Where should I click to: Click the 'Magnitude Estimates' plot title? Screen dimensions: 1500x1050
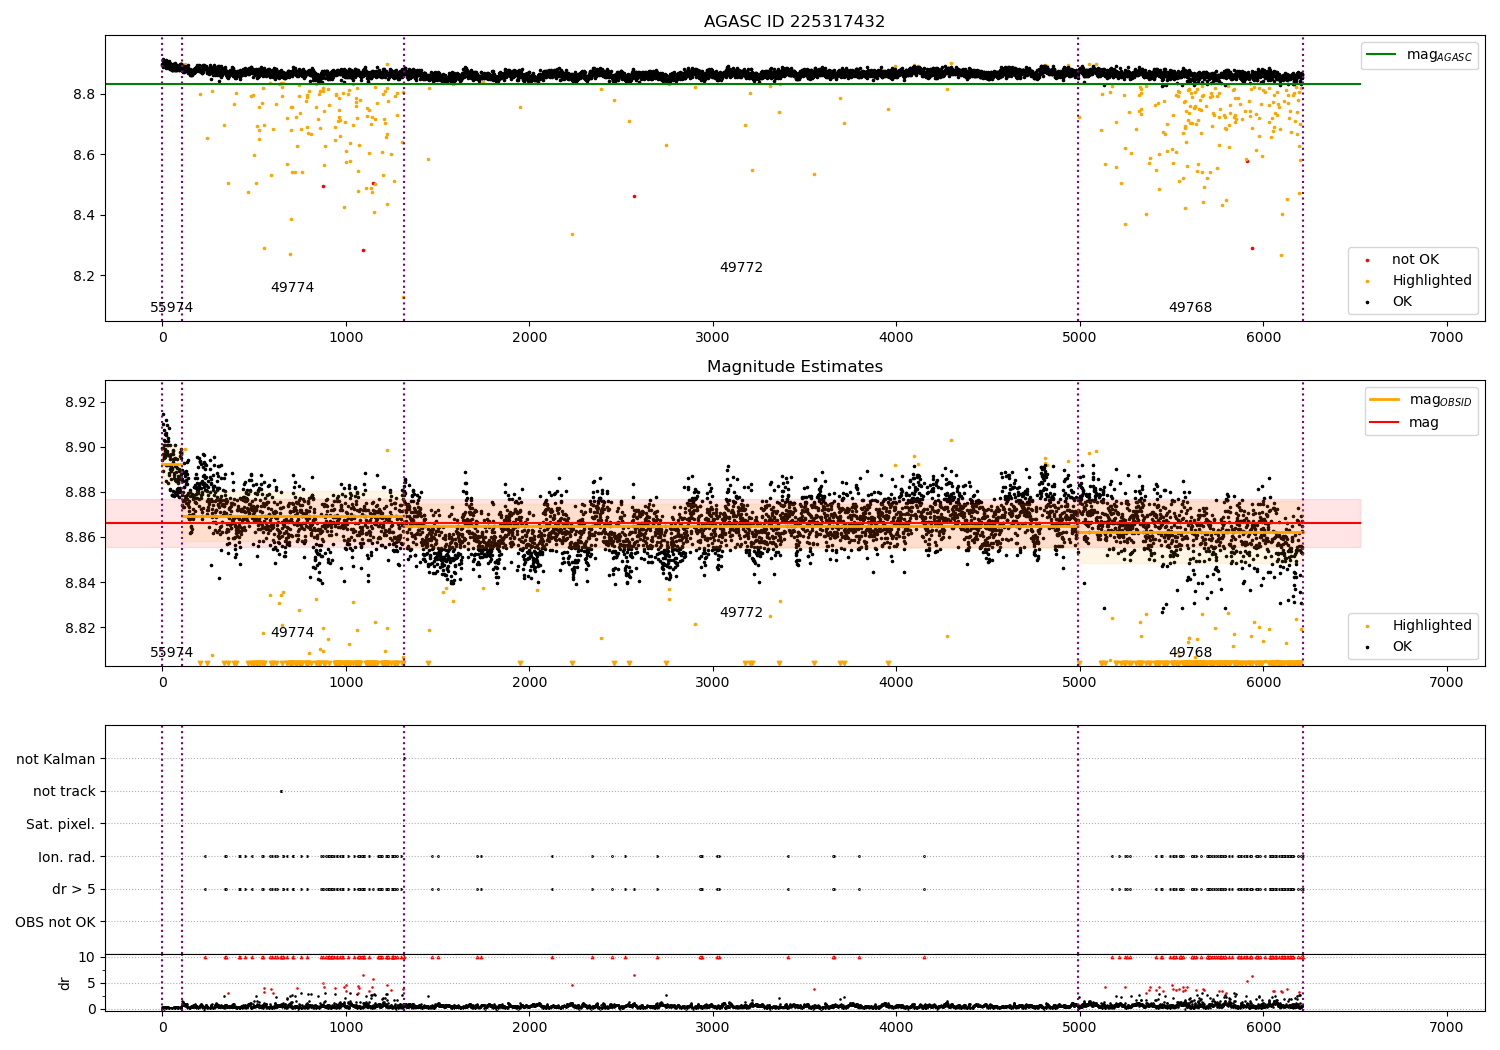(x=794, y=367)
